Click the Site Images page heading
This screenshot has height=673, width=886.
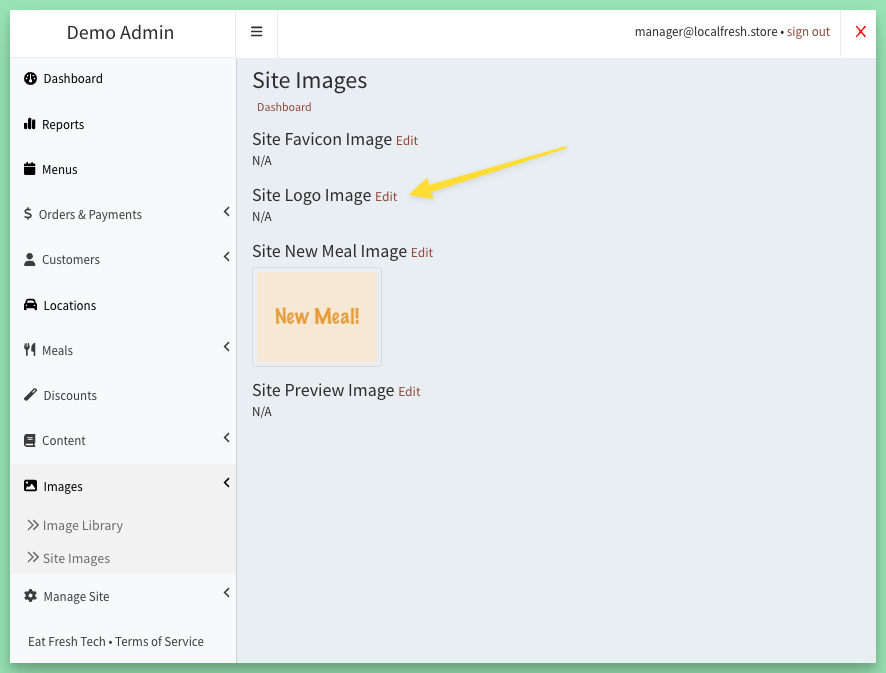tap(310, 80)
